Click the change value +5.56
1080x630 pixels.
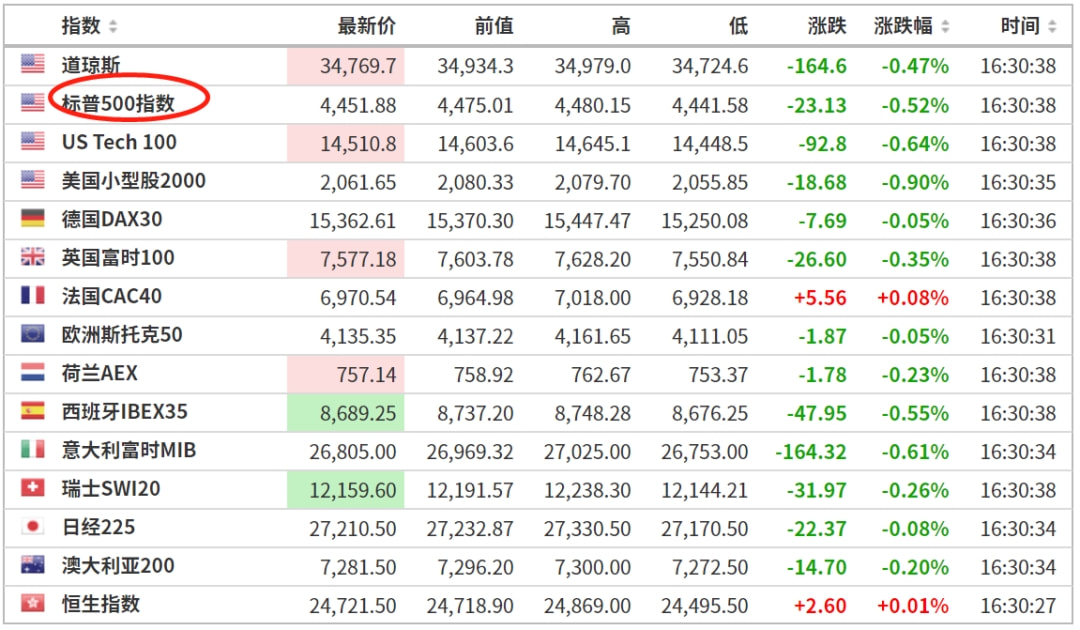point(820,297)
